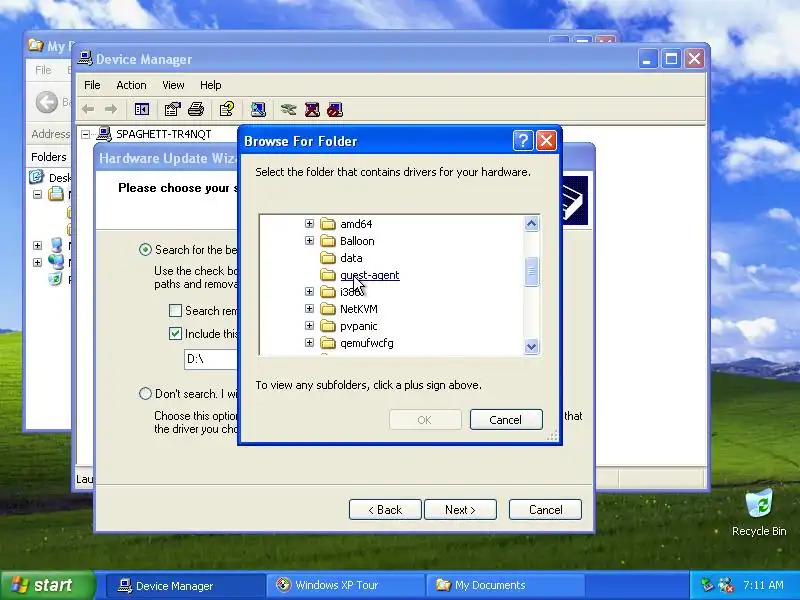Switch to Windows XP Tour taskbar item
The image size is (800, 600).
(x=345, y=585)
